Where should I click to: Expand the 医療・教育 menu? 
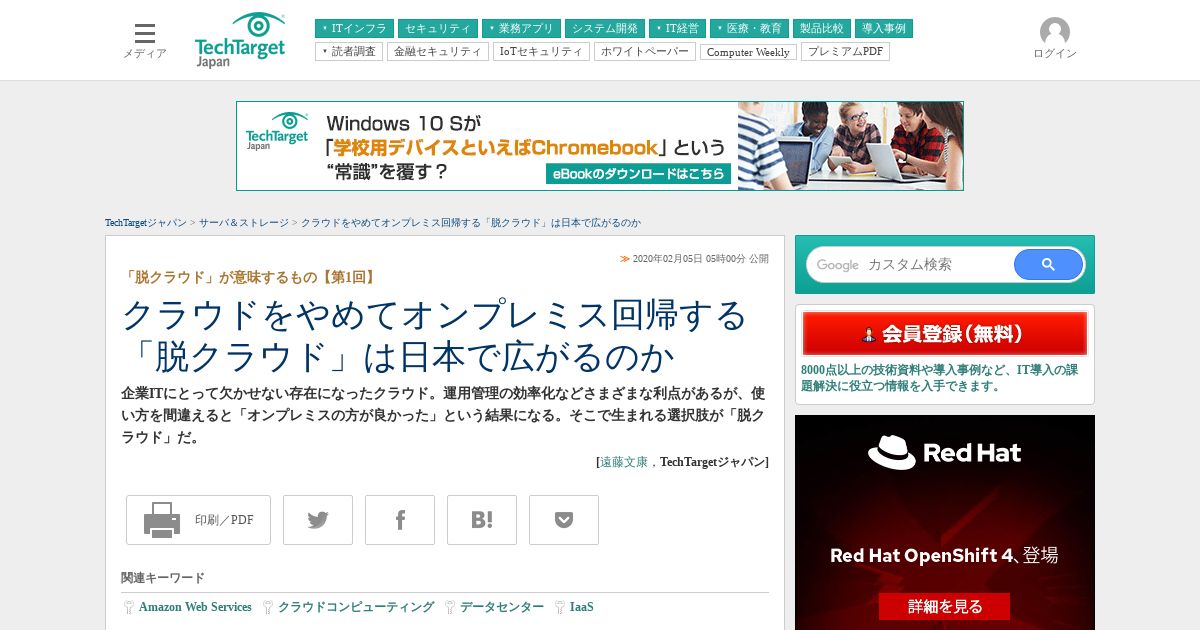click(x=749, y=29)
